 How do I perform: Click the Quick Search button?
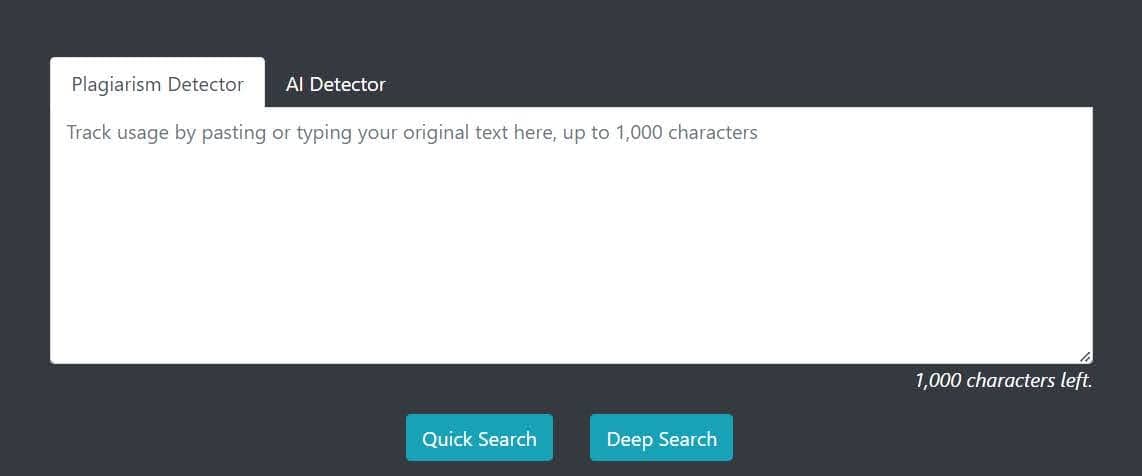[479, 438]
